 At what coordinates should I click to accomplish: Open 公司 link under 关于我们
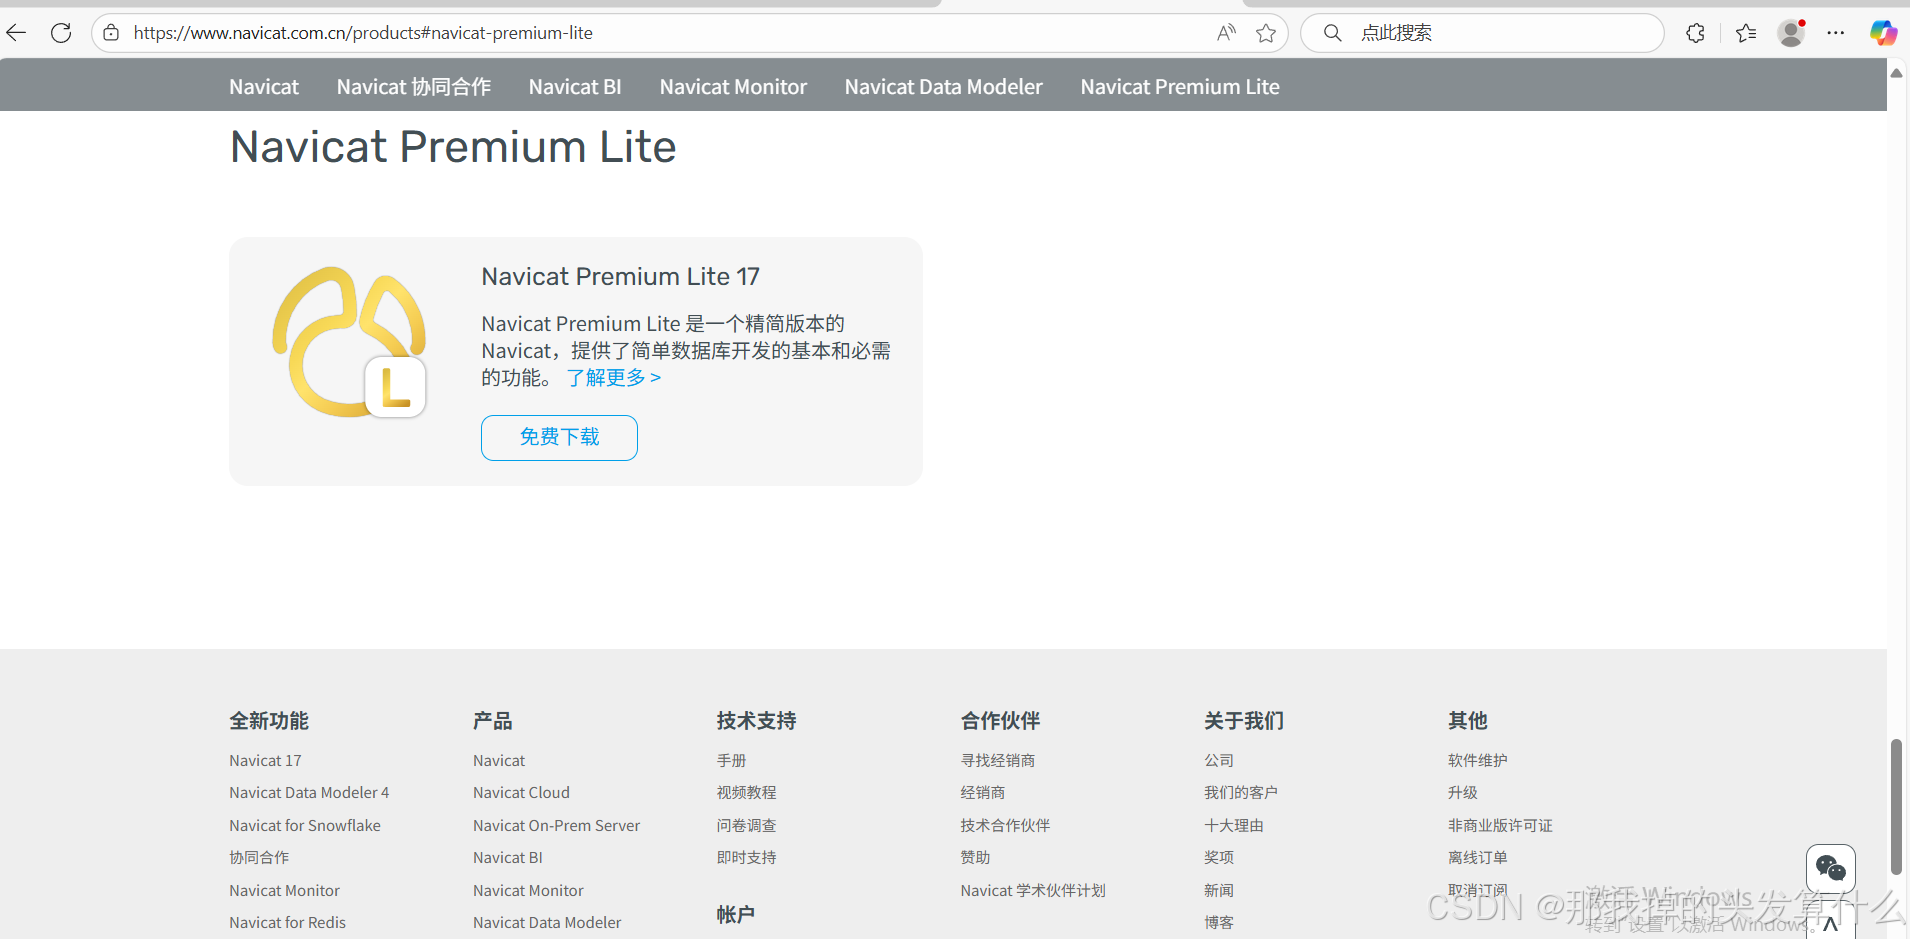[1219, 761]
